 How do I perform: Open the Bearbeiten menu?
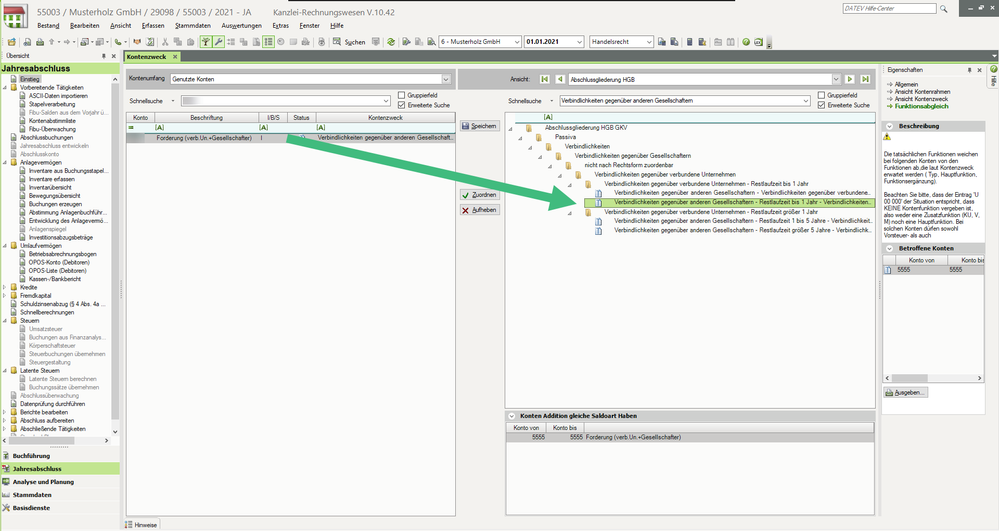85,25
